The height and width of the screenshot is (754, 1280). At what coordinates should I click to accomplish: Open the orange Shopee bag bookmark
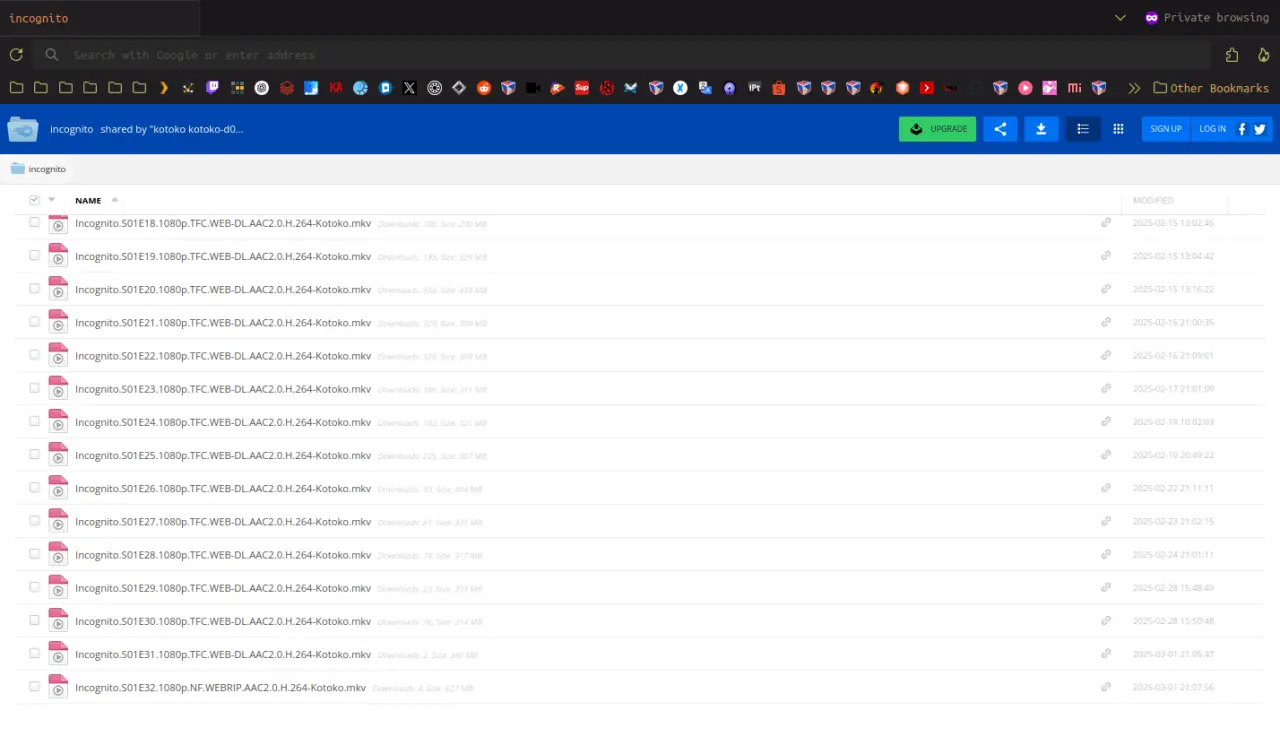point(779,88)
